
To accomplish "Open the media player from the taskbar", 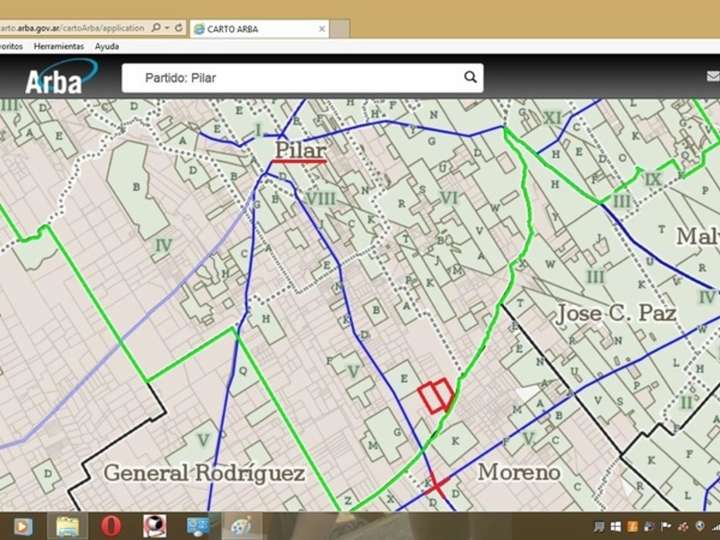I will coord(22,526).
